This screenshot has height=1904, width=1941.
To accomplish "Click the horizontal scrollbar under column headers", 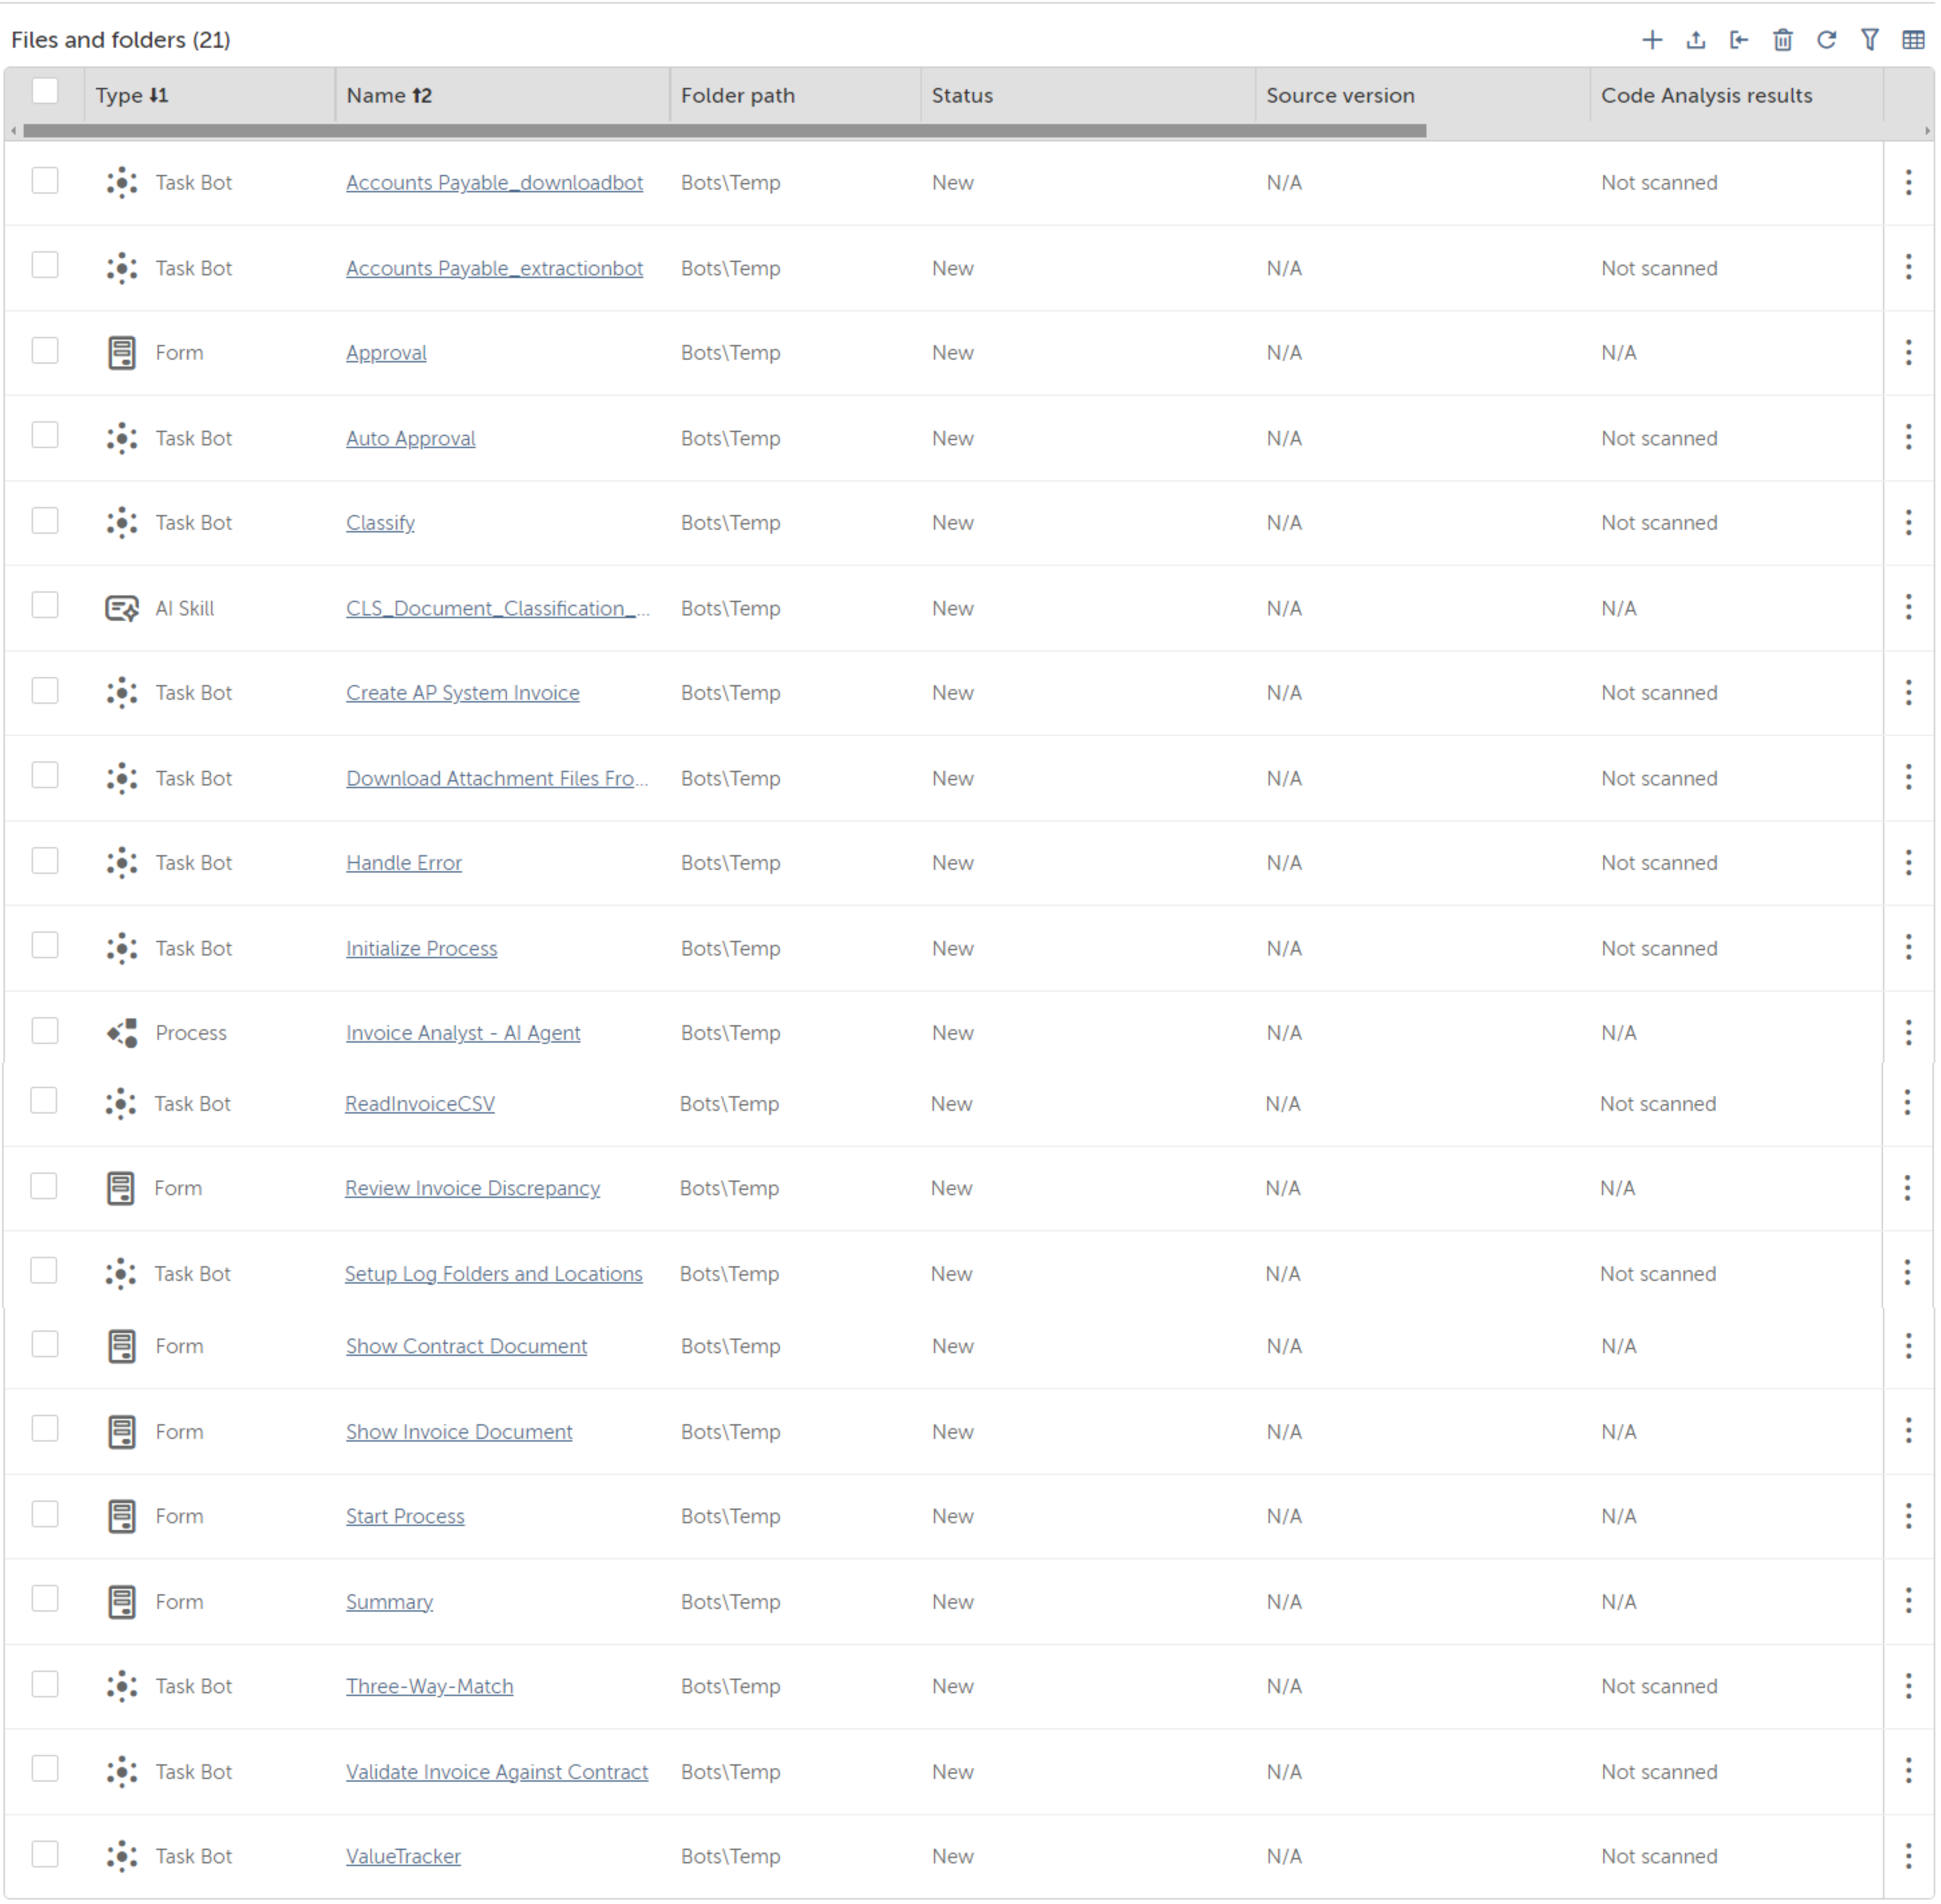I will click(725, 131).
